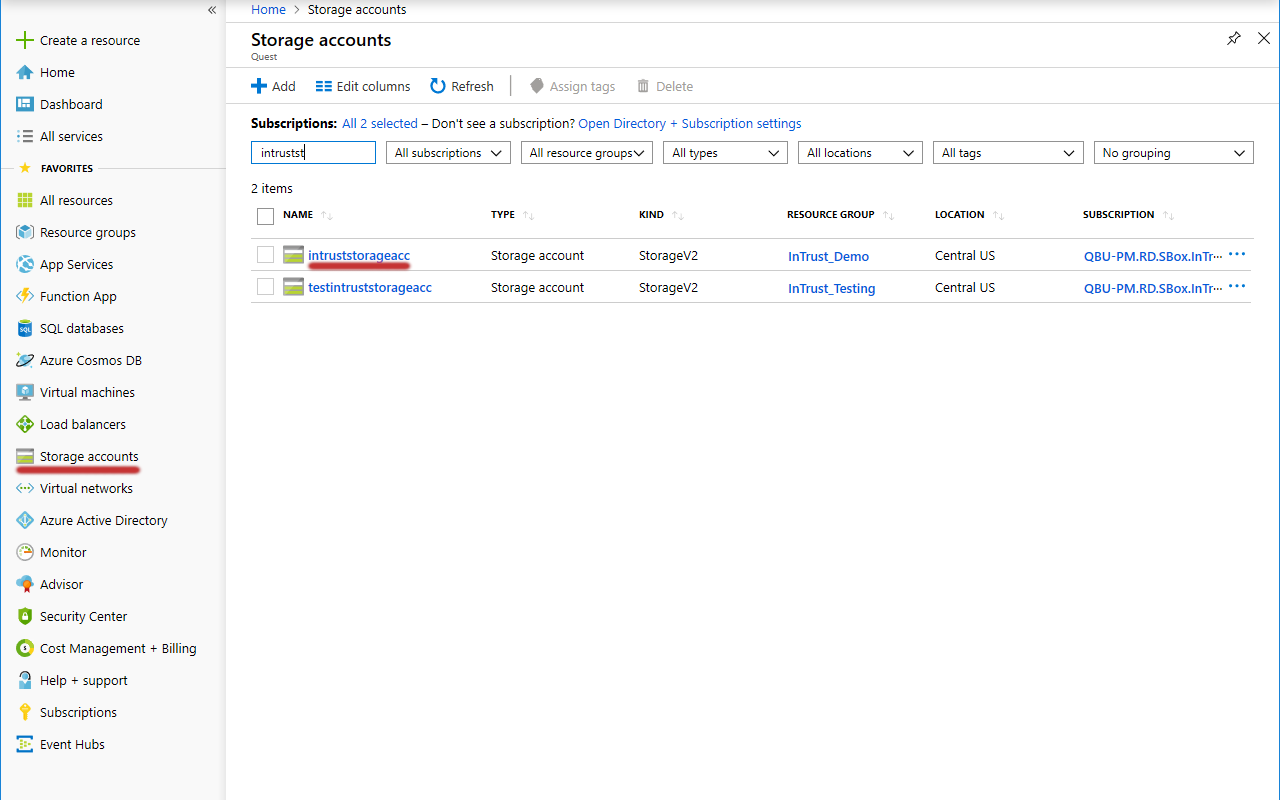Image resolution: width=1280 pixels, height=800 pixels.
Task: Click the Help + support icon
Action: coord(25,681)
